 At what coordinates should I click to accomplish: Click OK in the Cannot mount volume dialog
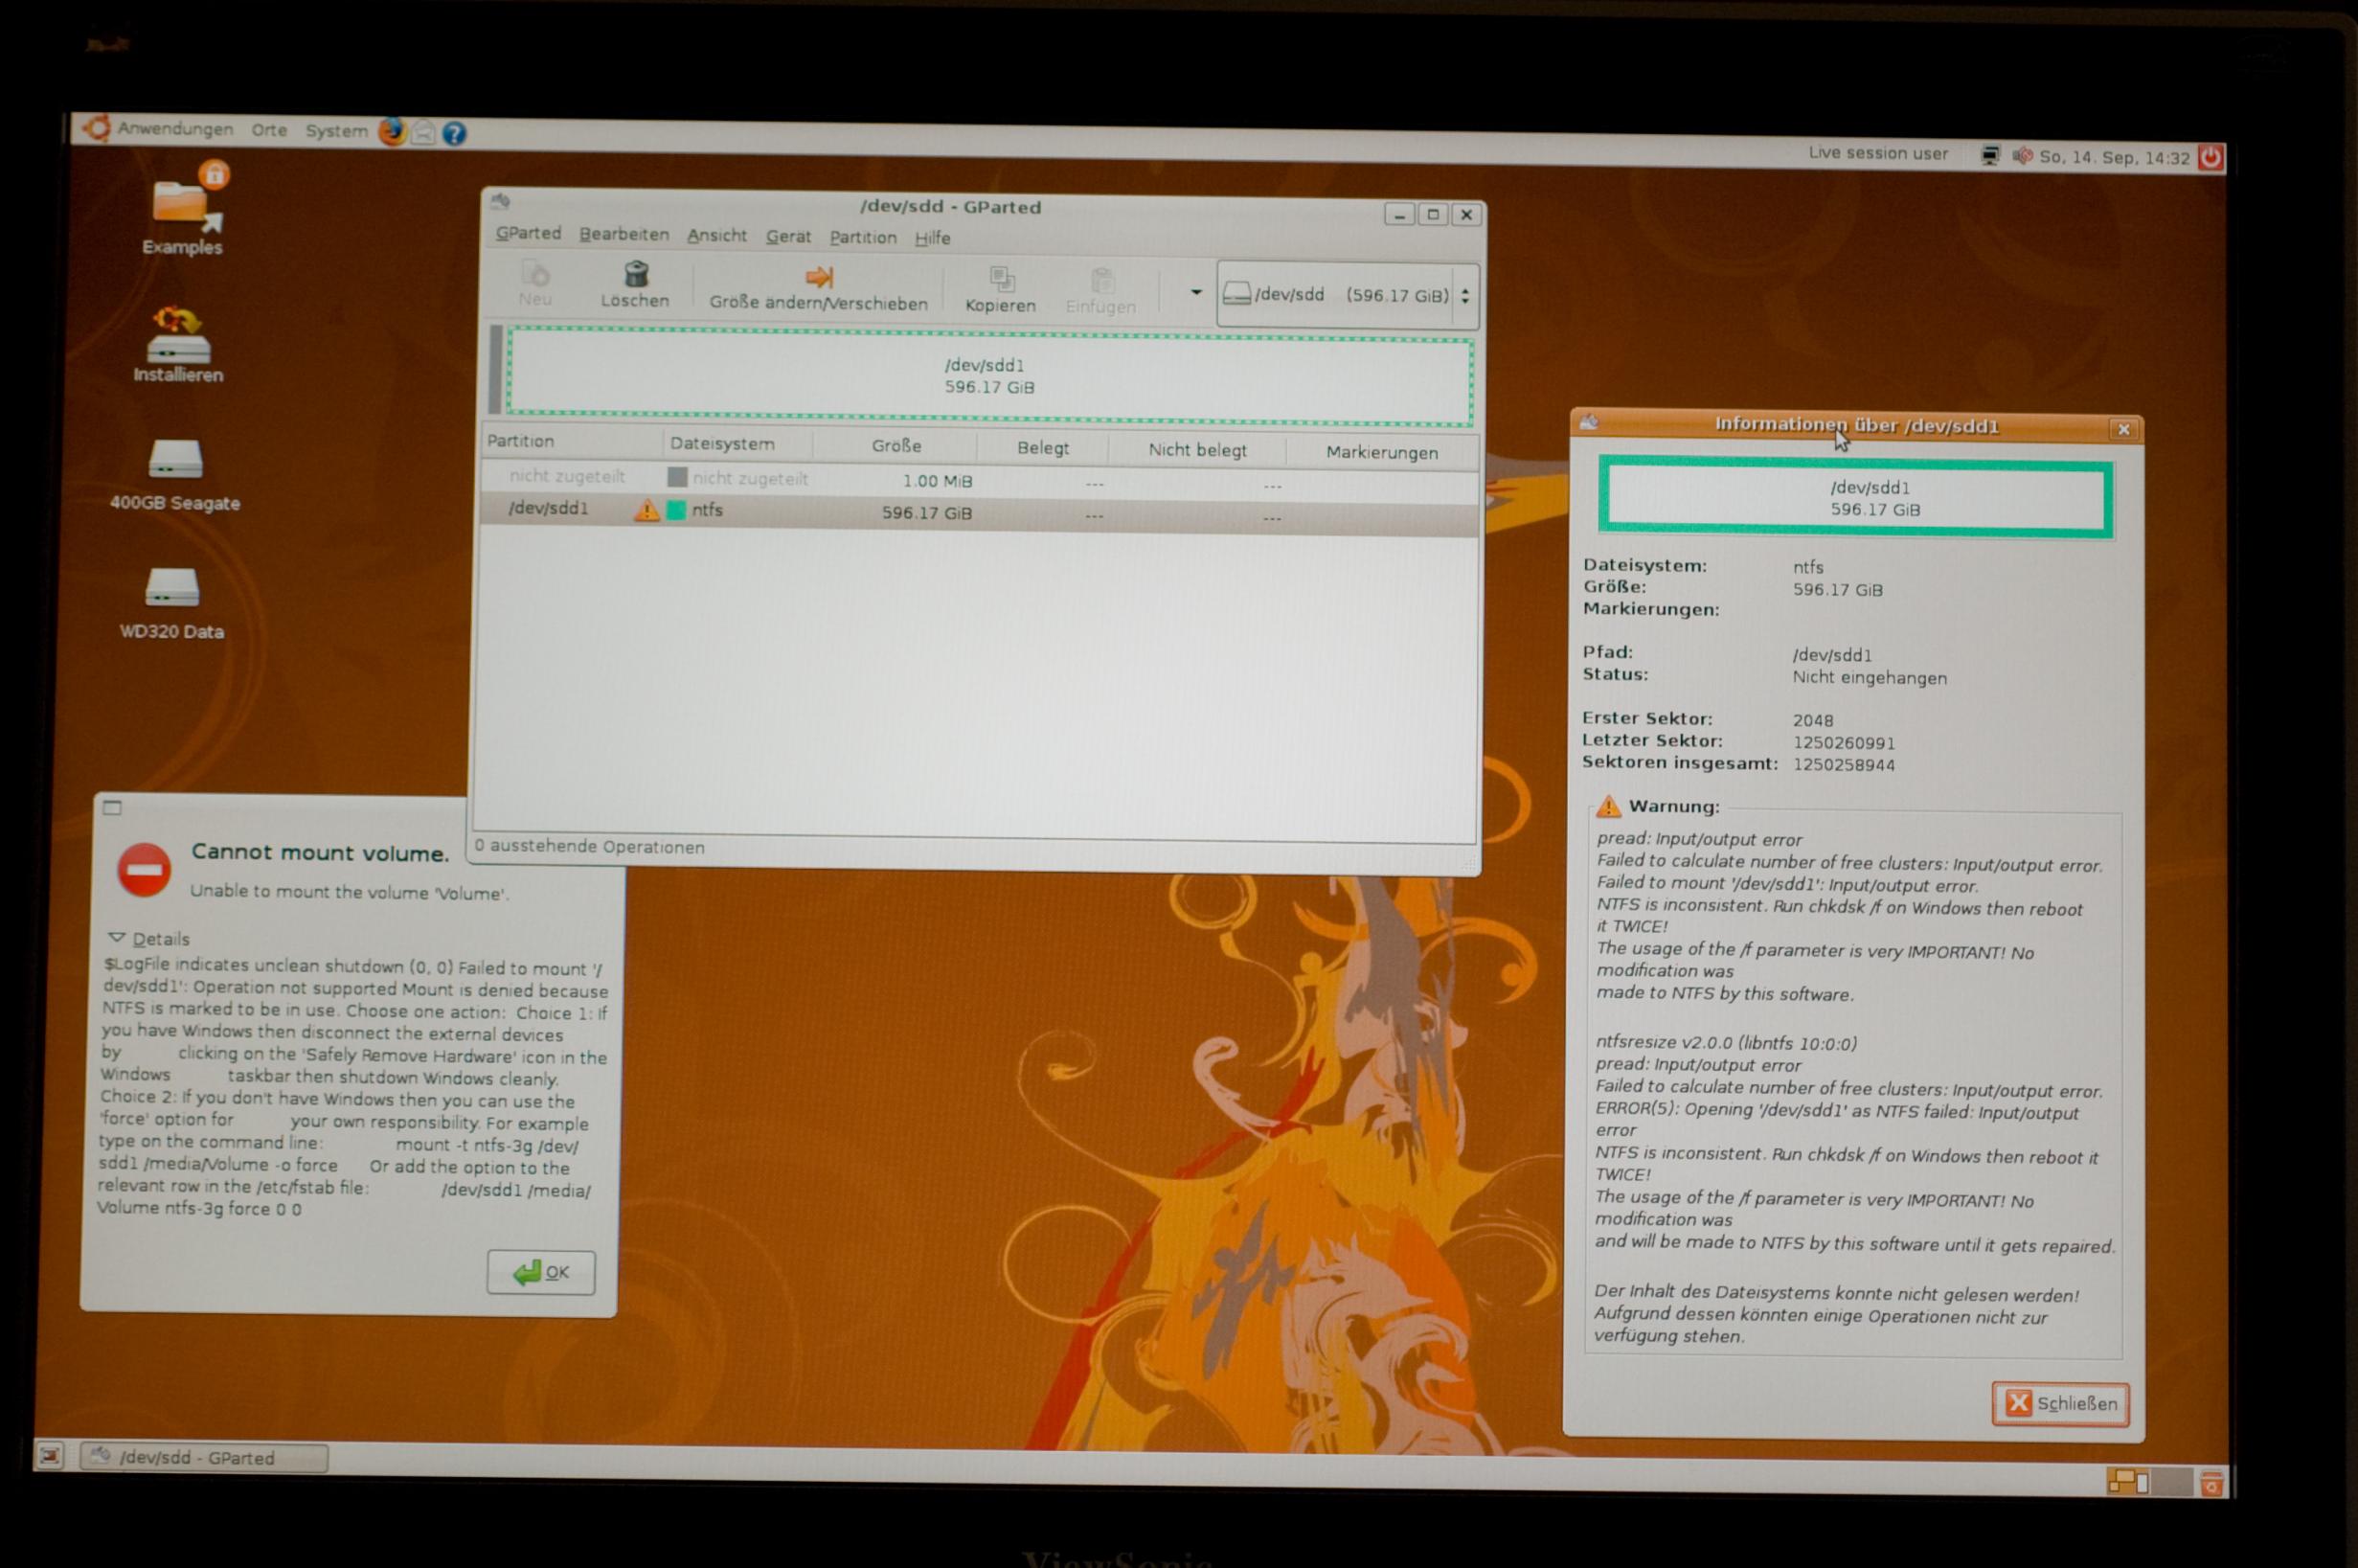click(541, 1272)
